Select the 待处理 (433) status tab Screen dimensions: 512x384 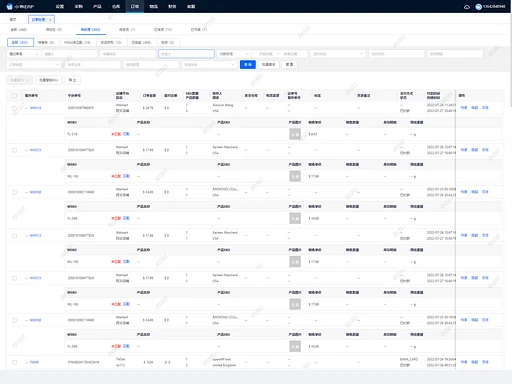tap(90, 30)
